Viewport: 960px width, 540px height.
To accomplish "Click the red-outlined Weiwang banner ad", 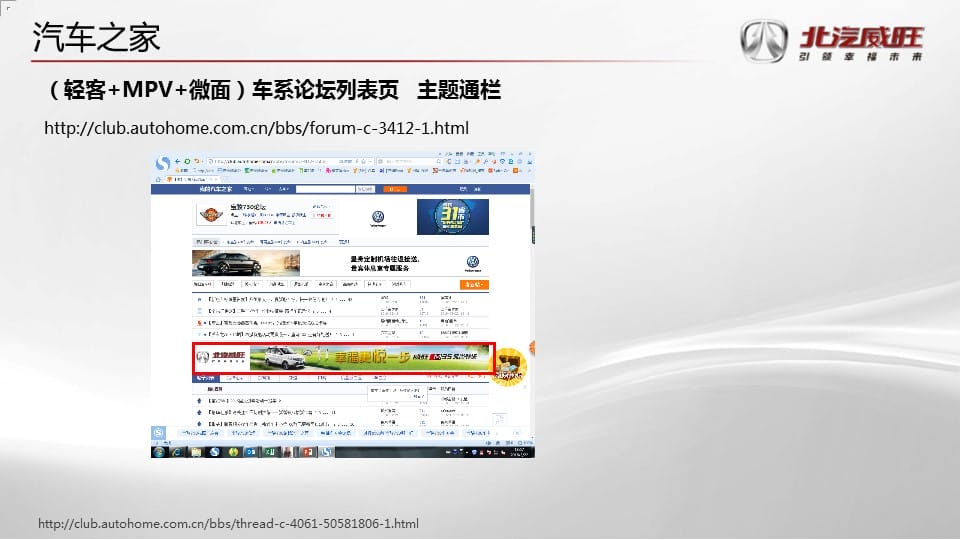I will [343, 358].
